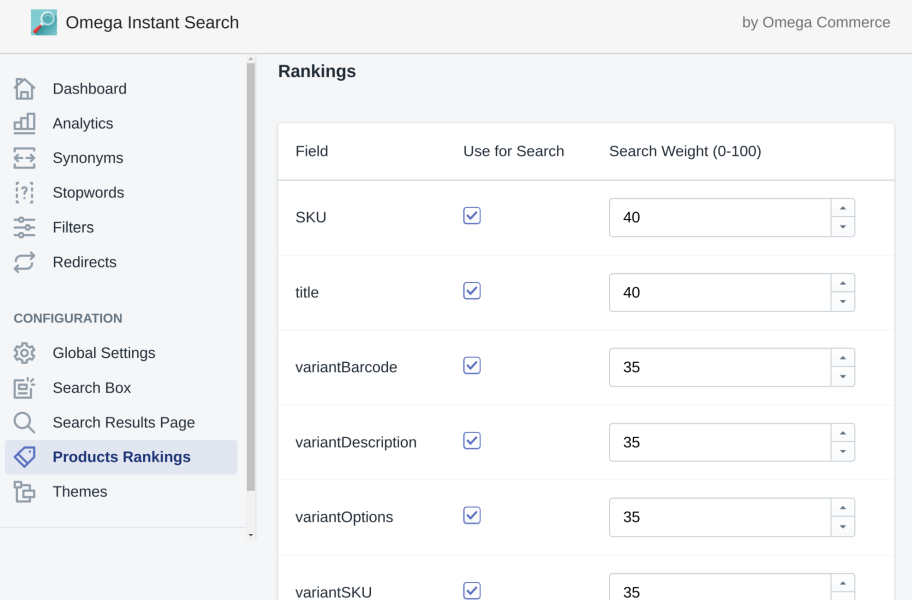Click the Products Rankings tag icon
The height and width of the screenshot is (600, 912).
(x=24, y=457)
